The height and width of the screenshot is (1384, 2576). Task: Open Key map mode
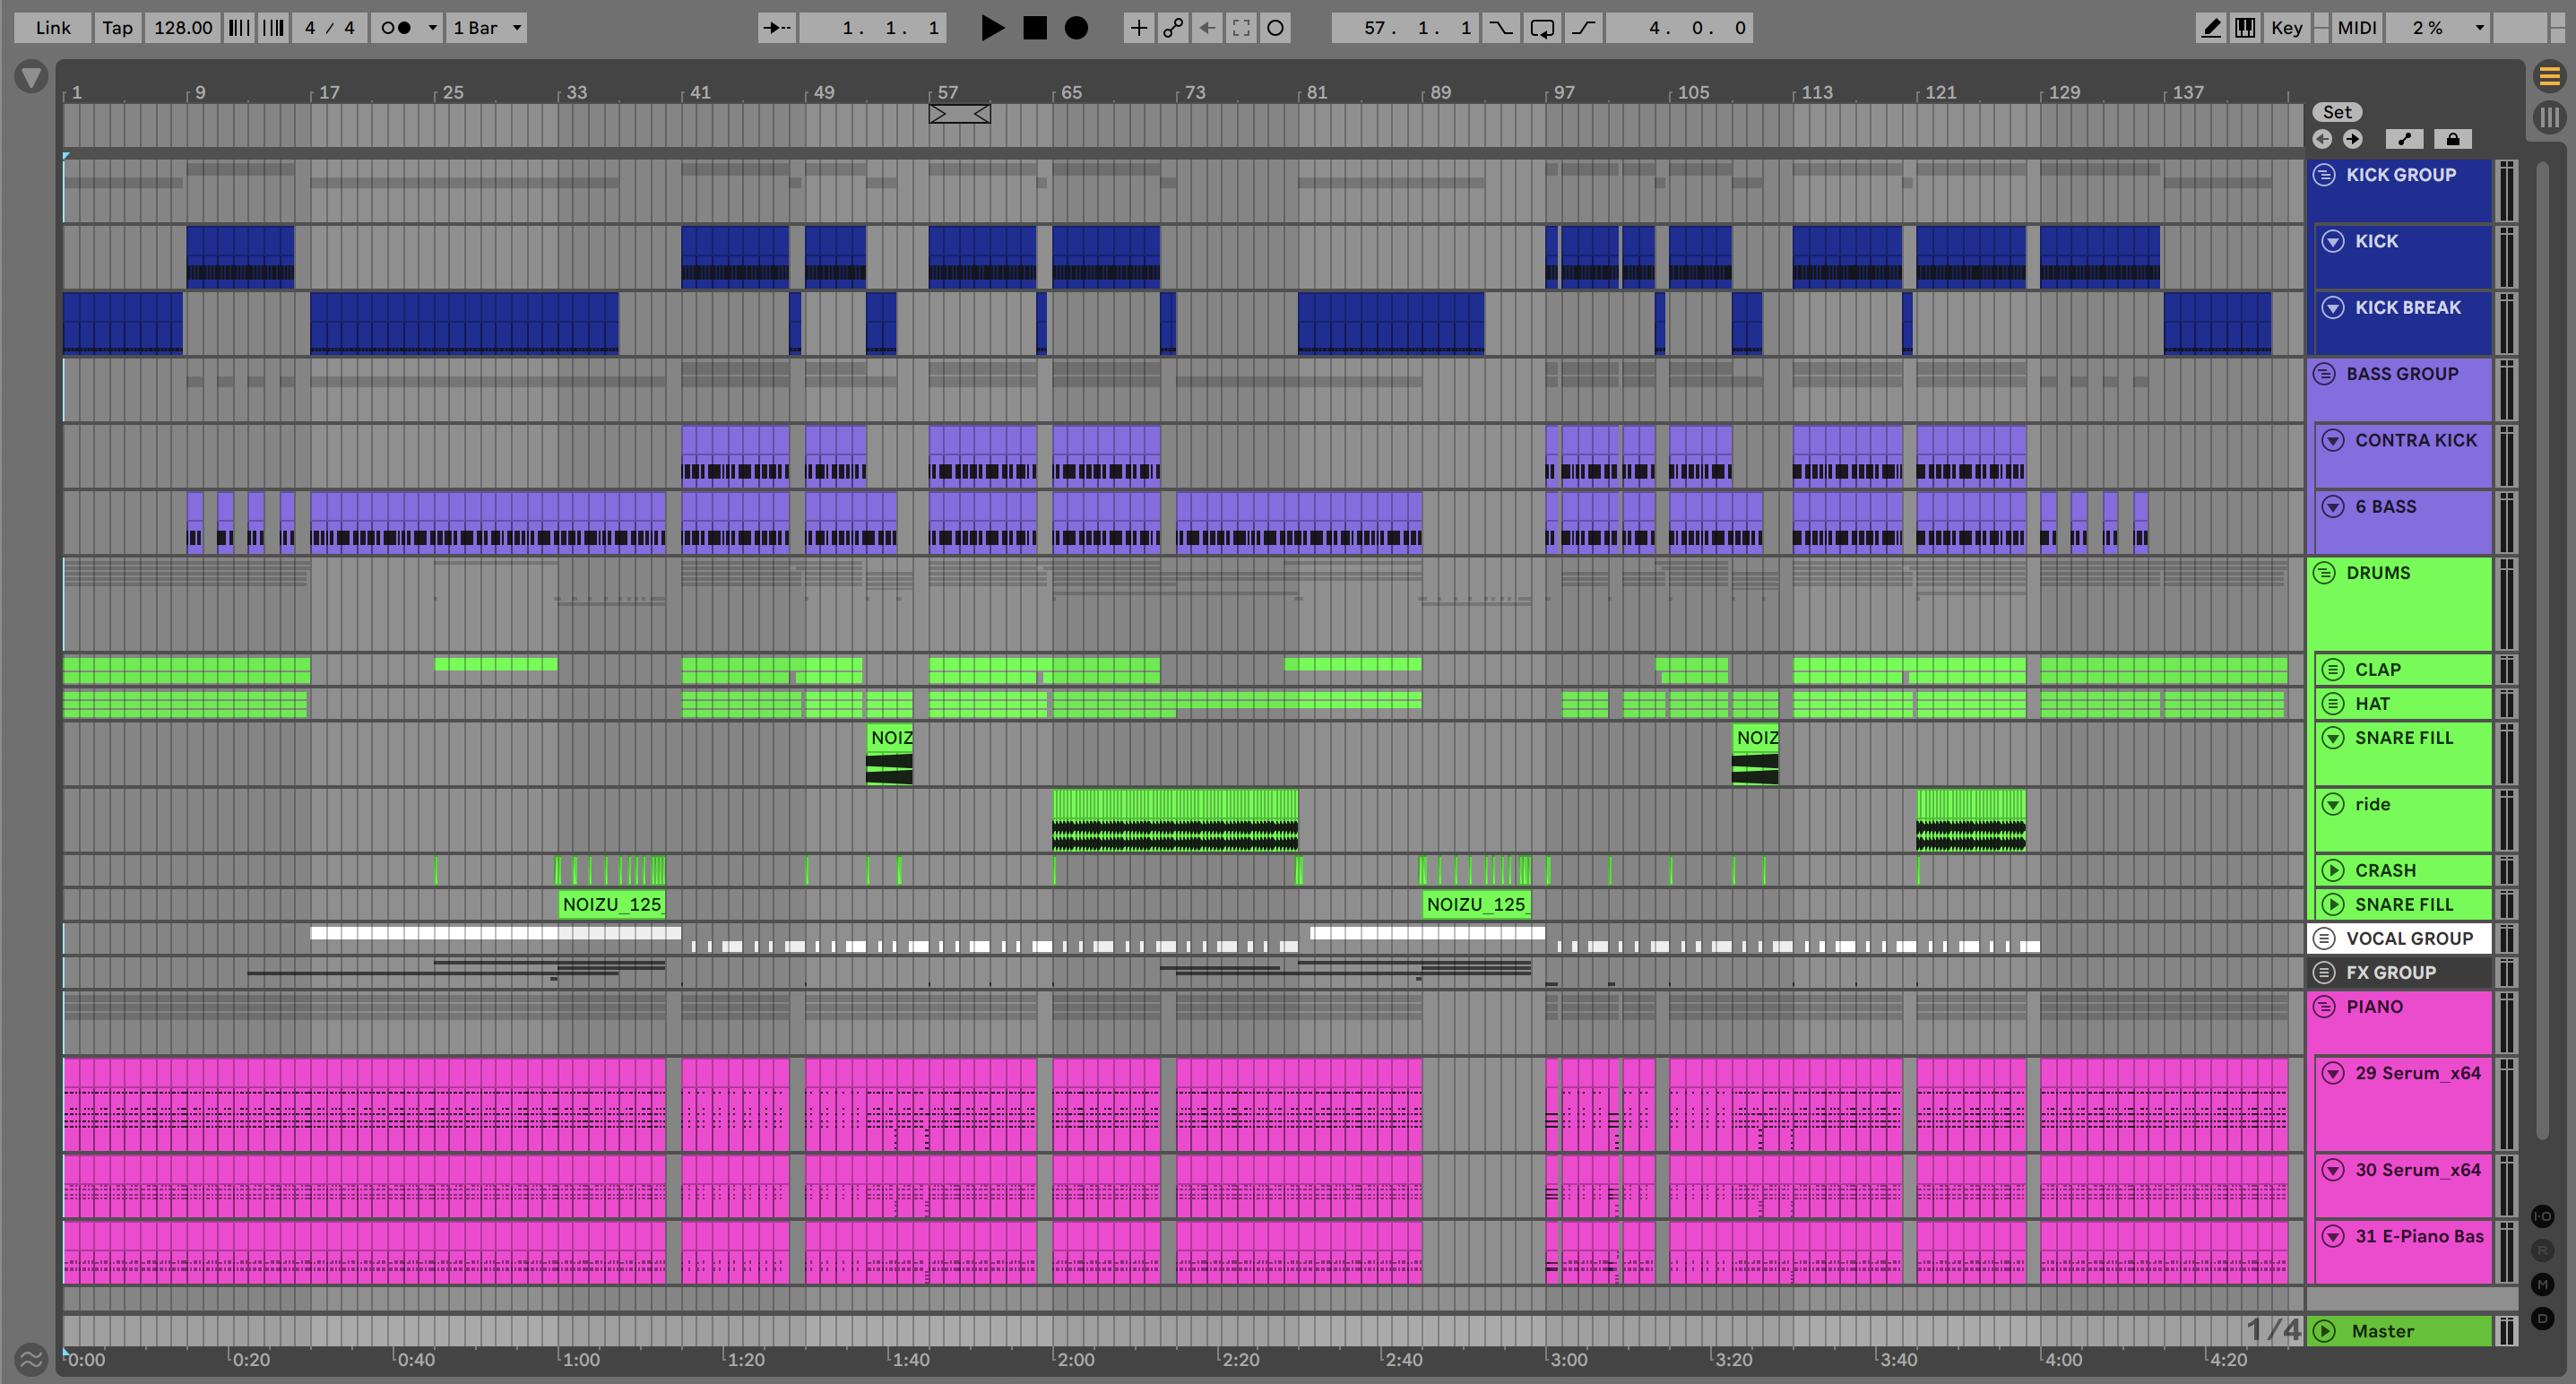point(2286,28)
